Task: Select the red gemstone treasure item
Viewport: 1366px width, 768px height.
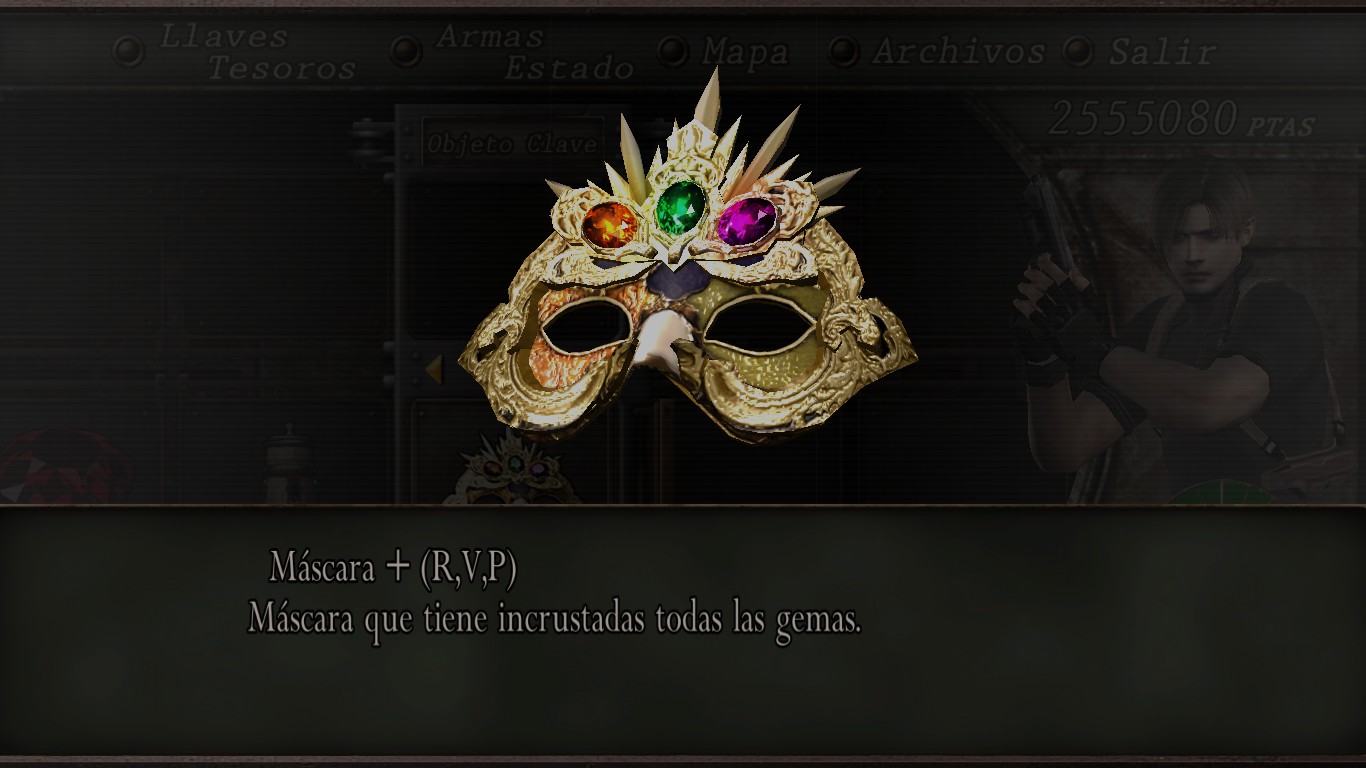Action: tap(62, 466)
